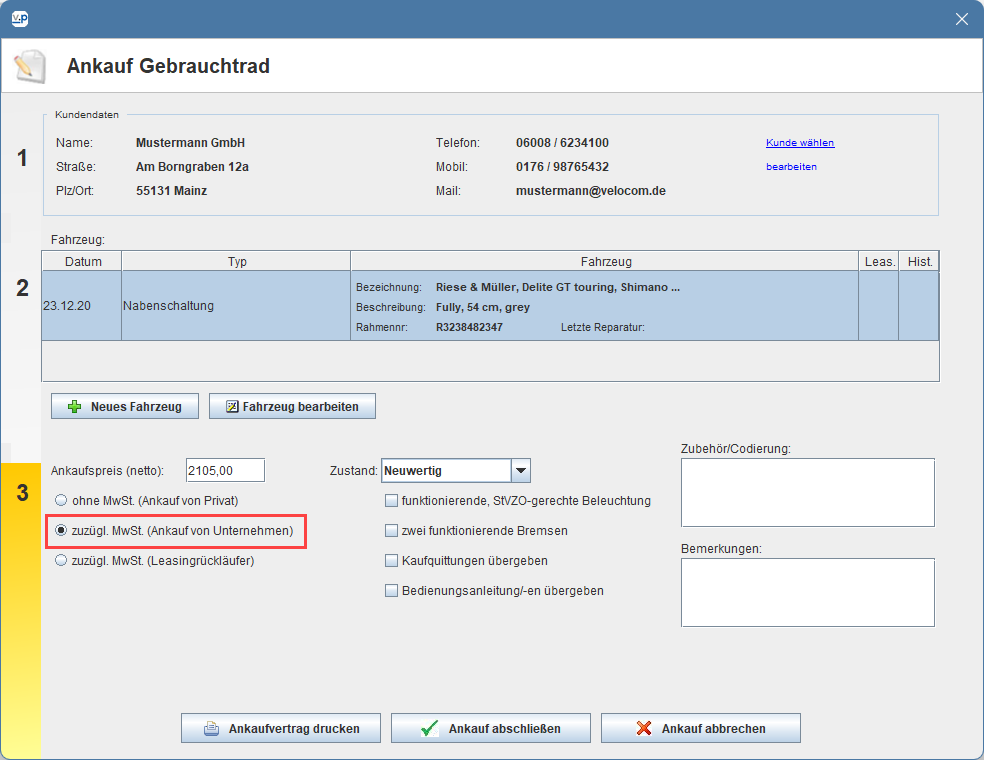Click Ankauf abschließen button
984x760 pixels.
[x=491, y=728]
